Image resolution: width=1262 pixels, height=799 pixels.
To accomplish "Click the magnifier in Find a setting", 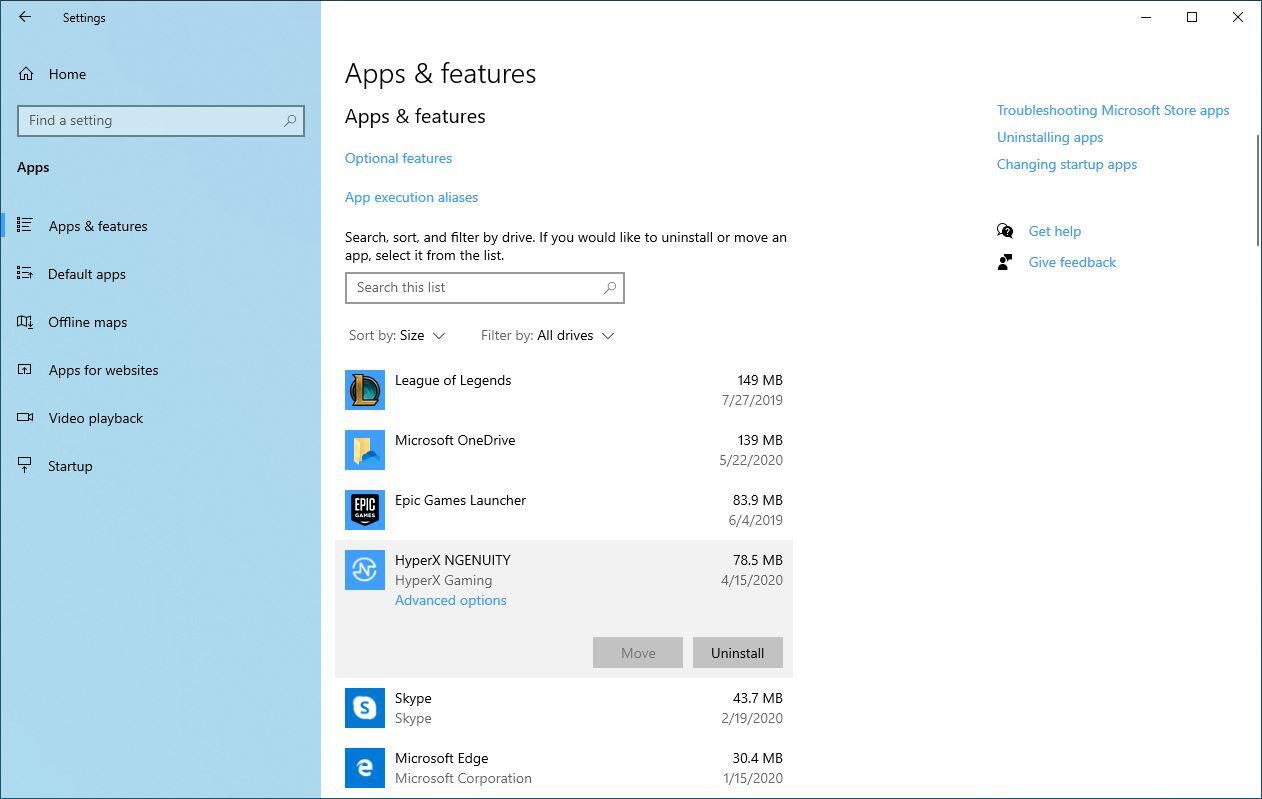I will pos(290,120).
